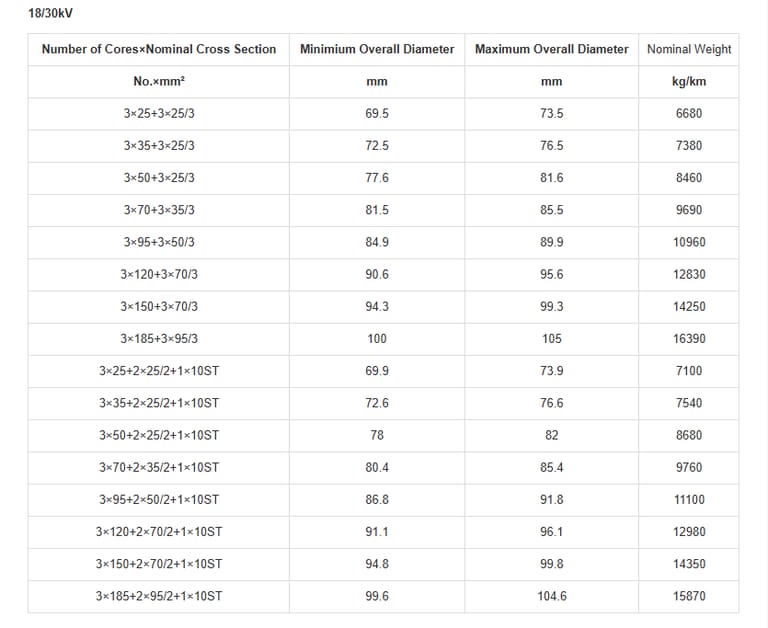Select the Maximum Overall Diameter column header
Viewport: 768px width, 628px height.
(551, 49)
